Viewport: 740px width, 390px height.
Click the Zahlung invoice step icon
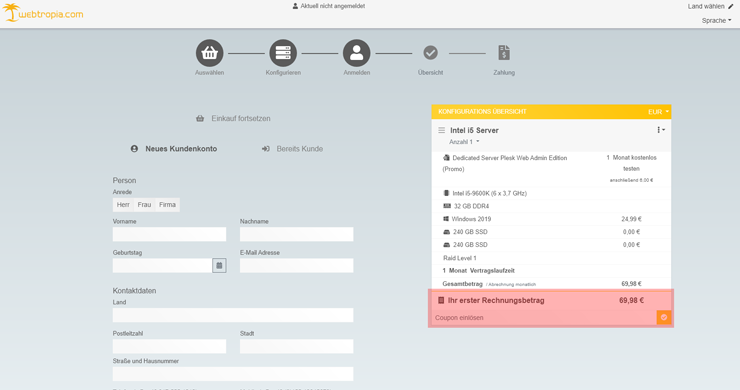tap(504, 52)
